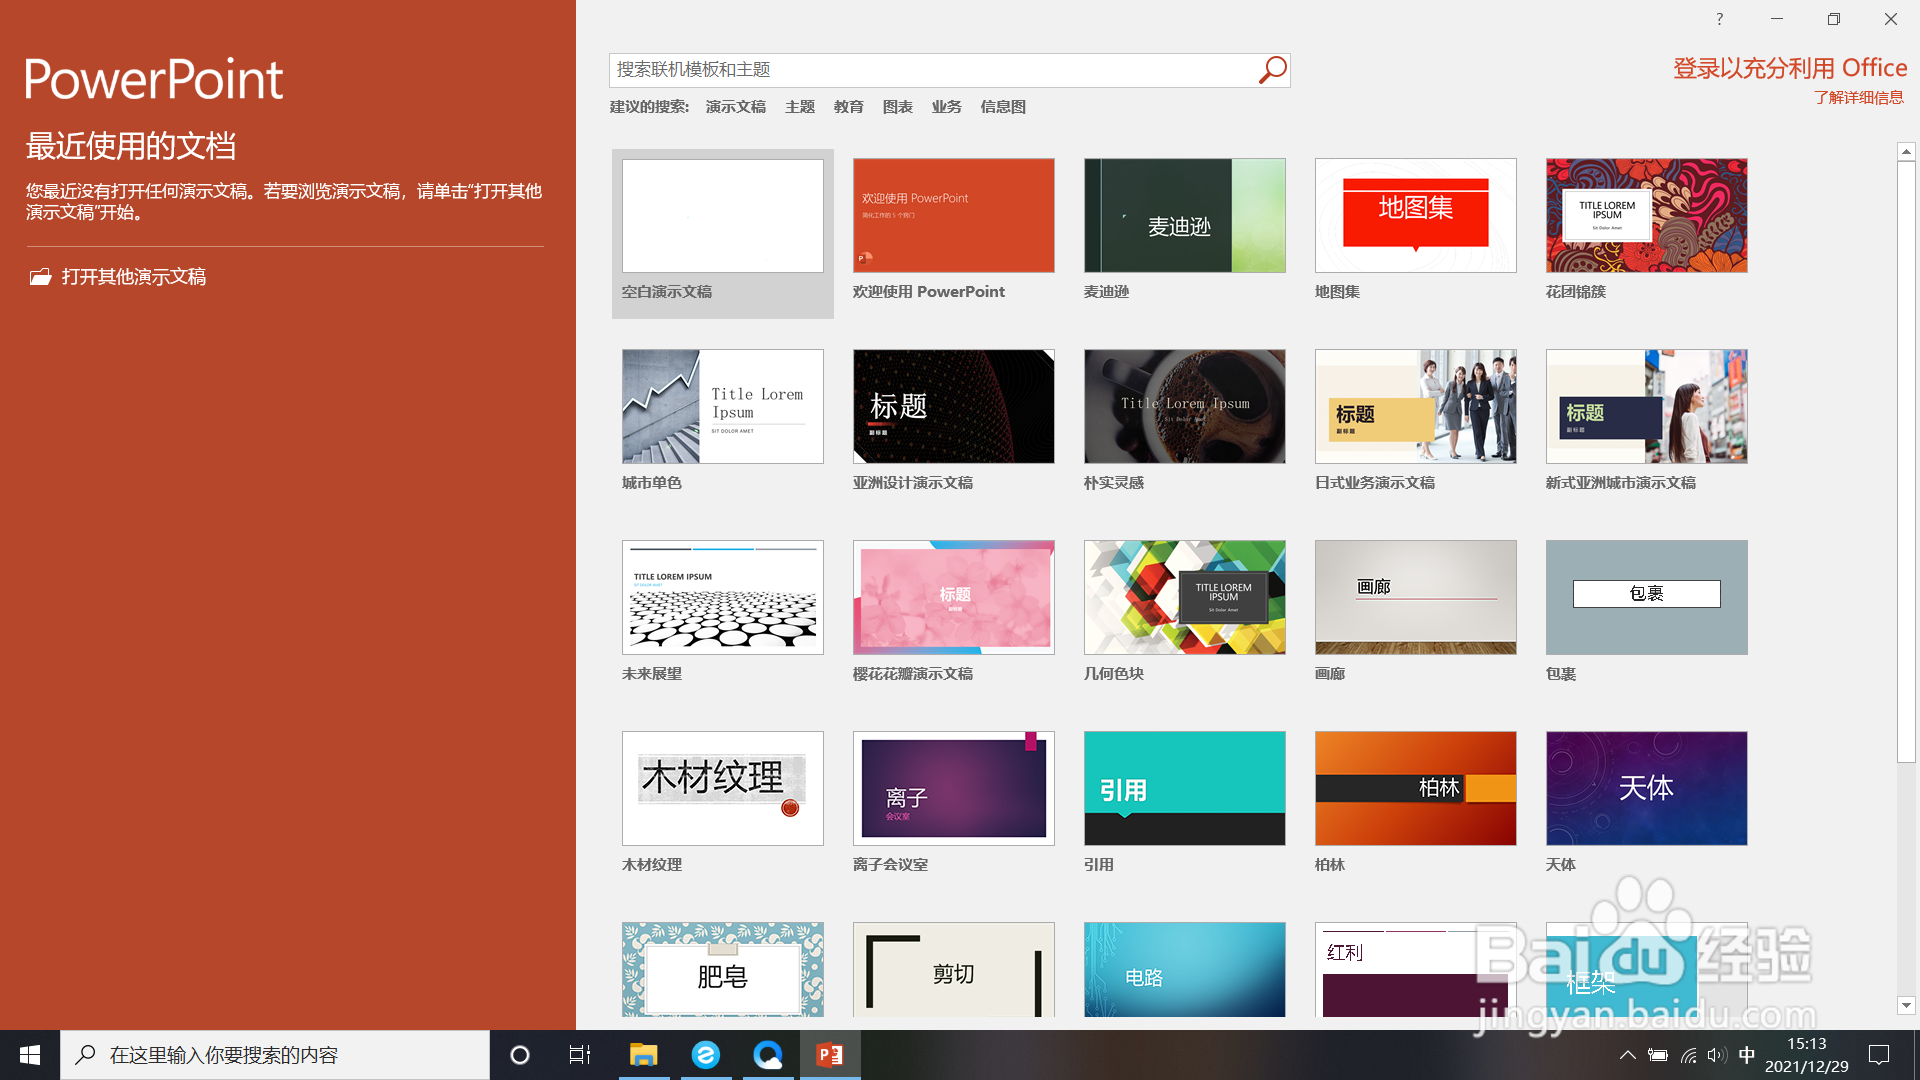Click the battery tray icon
Screen dimensions: 1920x1080
(1657, 1055)
